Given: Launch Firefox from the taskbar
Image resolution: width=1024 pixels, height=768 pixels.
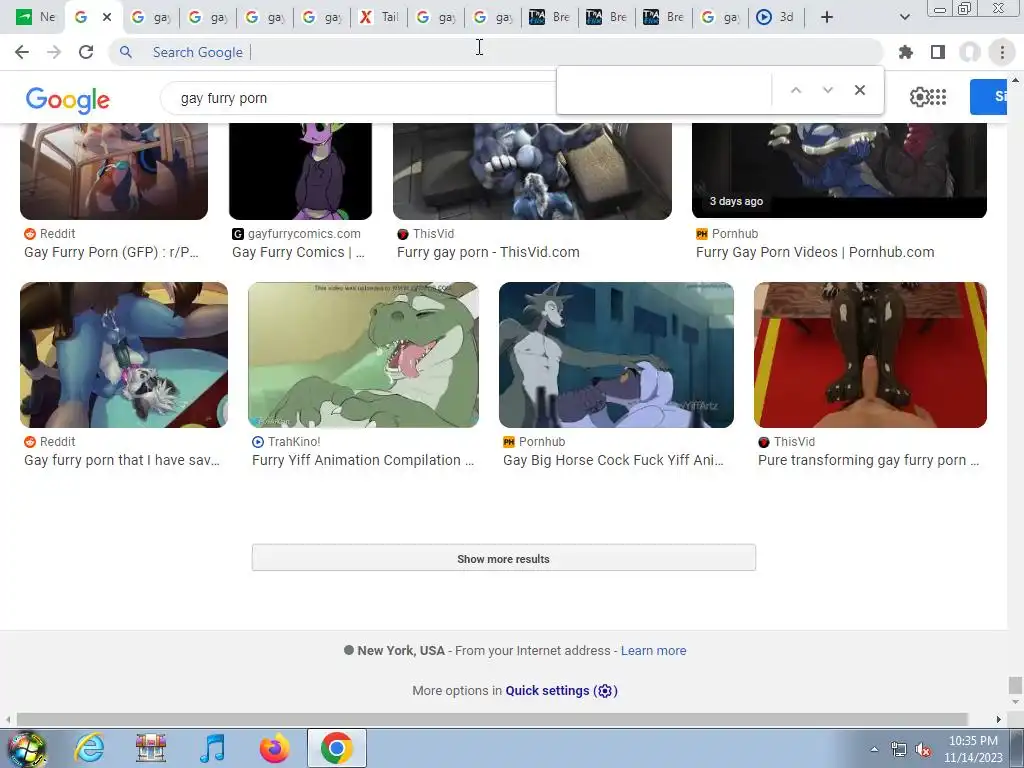Looking at the screenshot, I should pyautogui.click(x=274, y=748).
